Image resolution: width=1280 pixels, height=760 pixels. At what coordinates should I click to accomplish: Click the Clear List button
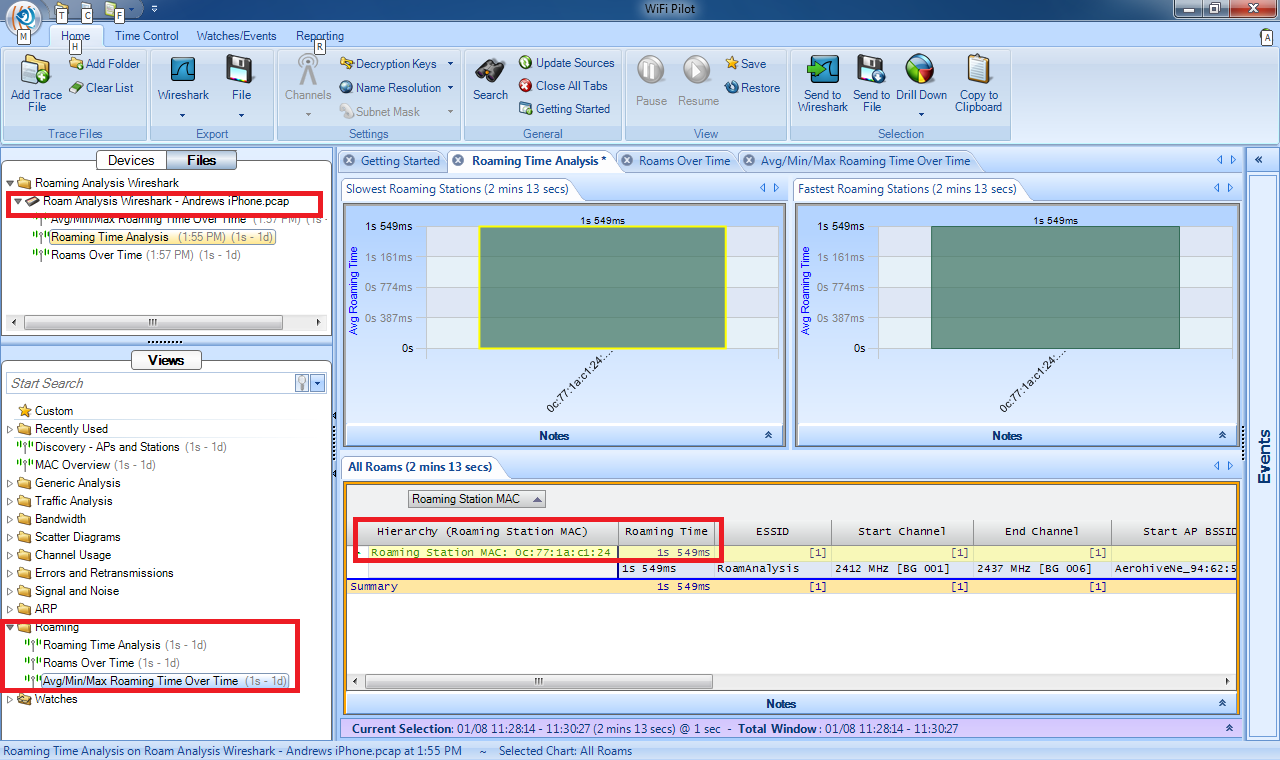103,87
